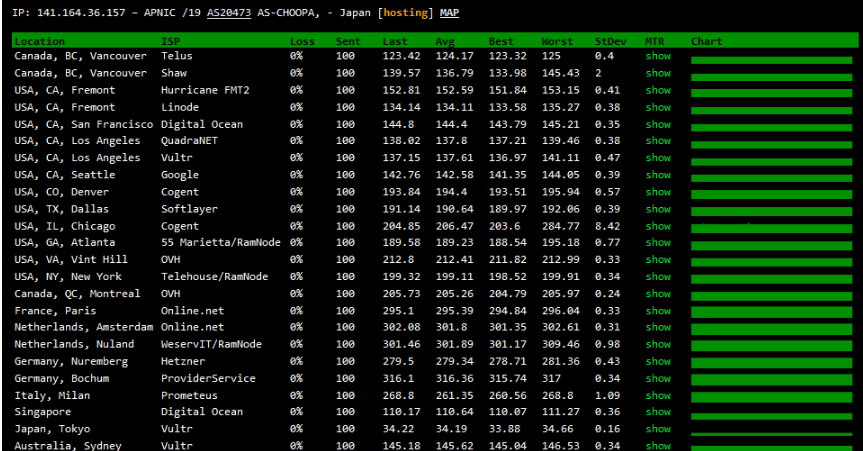Click the Singapore location cell
The width and height of the screenshot is (863, 451).
[42, 412]
